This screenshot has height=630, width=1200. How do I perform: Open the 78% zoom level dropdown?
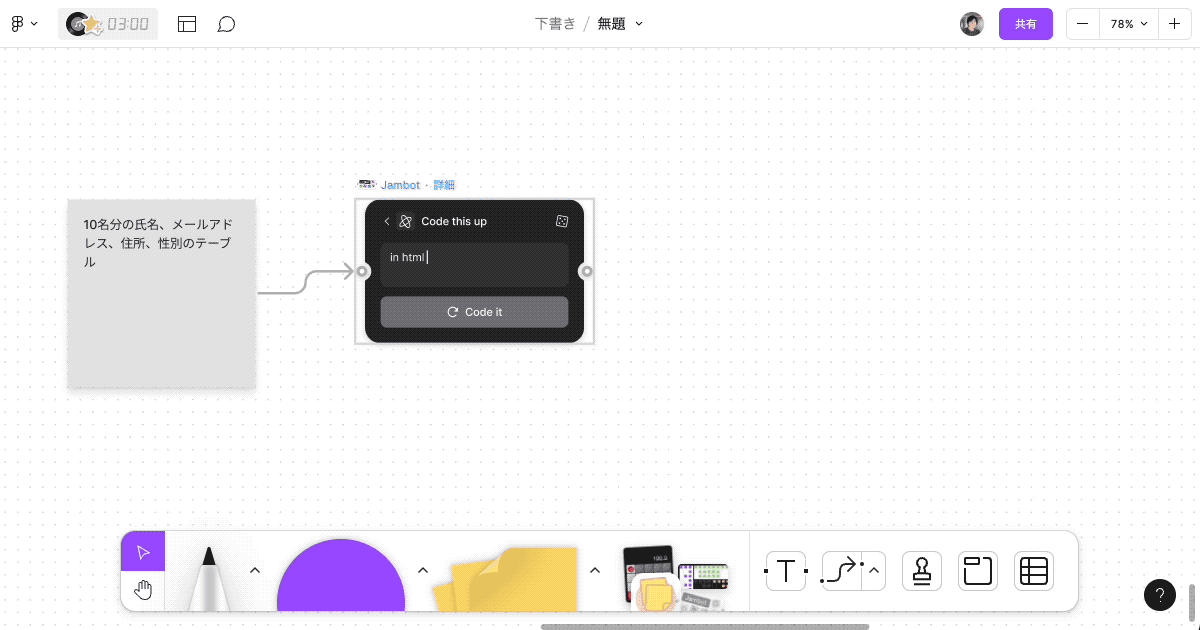click(1129, 23)
